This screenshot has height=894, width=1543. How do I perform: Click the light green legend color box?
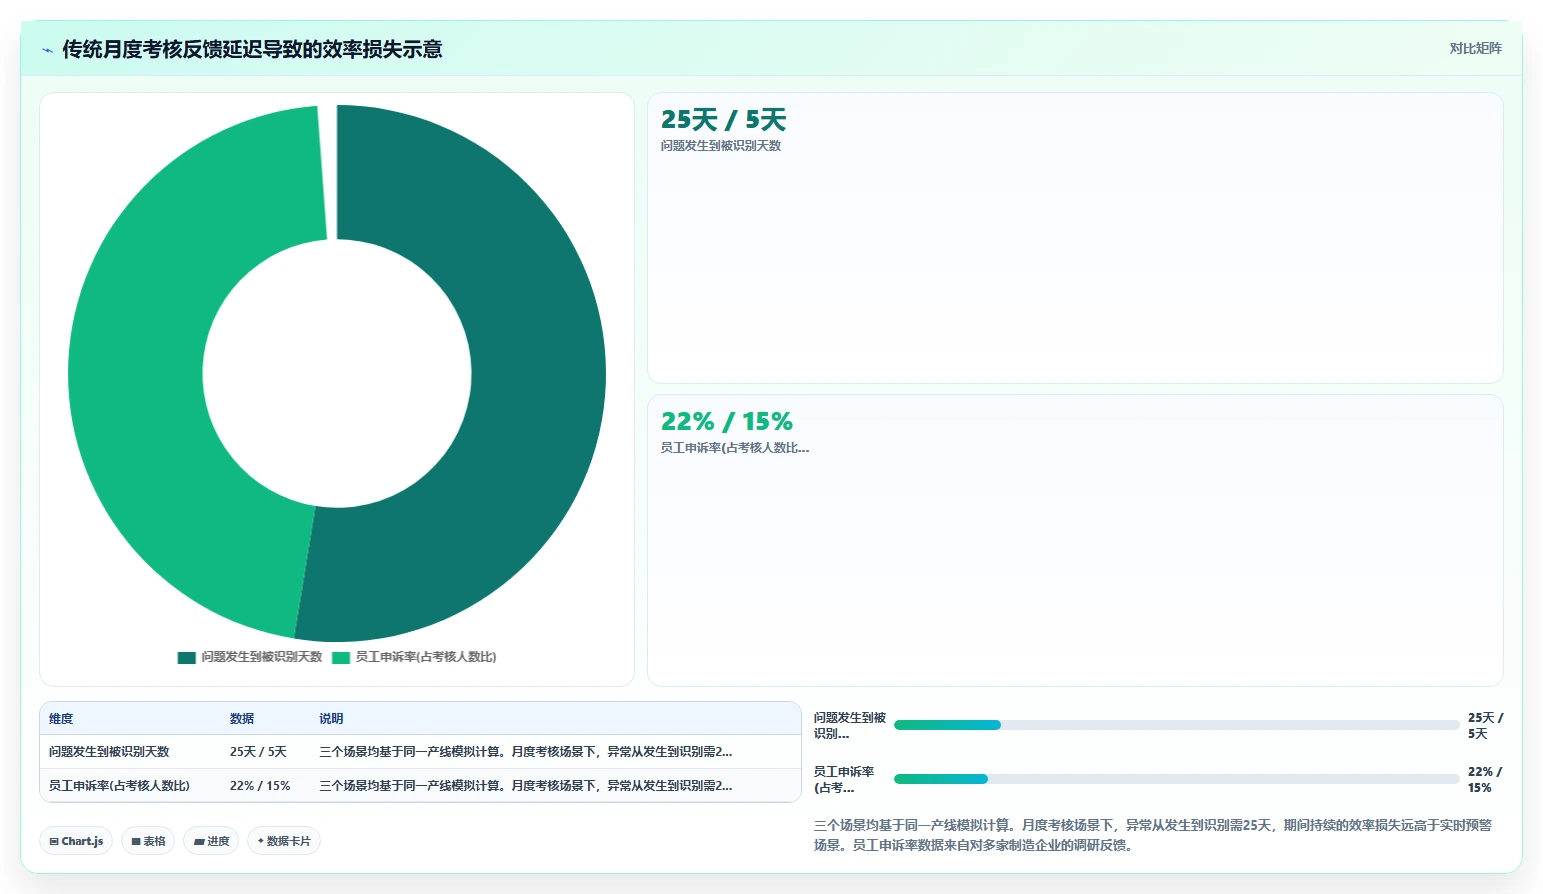341,657
